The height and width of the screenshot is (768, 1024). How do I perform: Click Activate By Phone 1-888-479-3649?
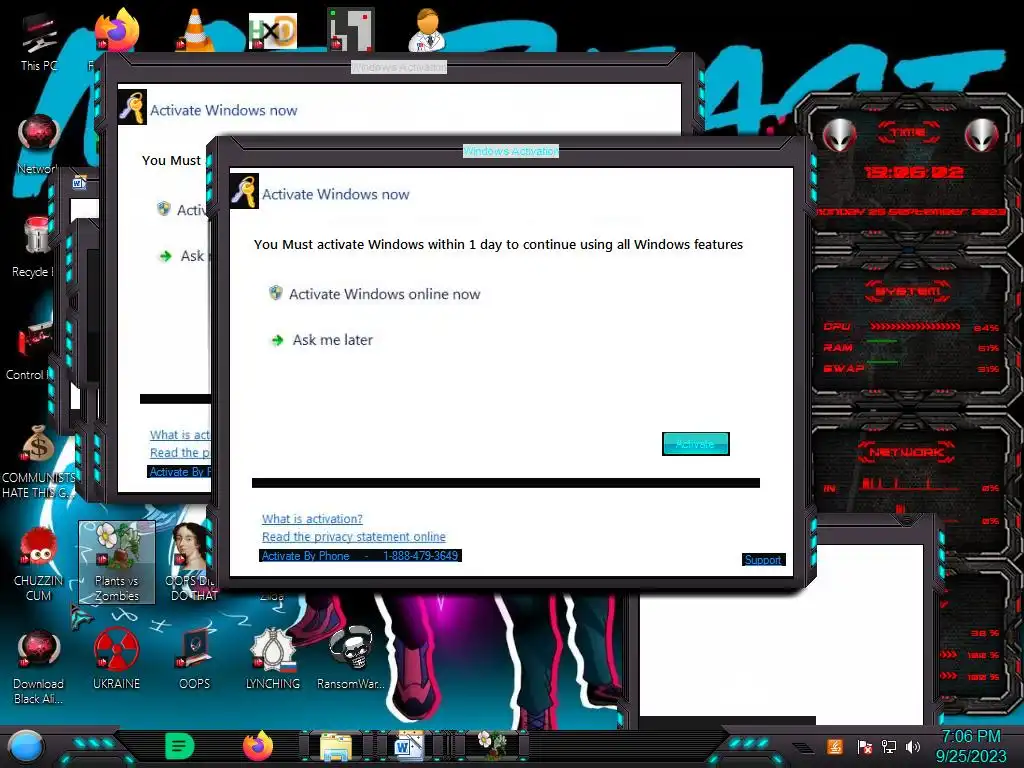point(360,555)
